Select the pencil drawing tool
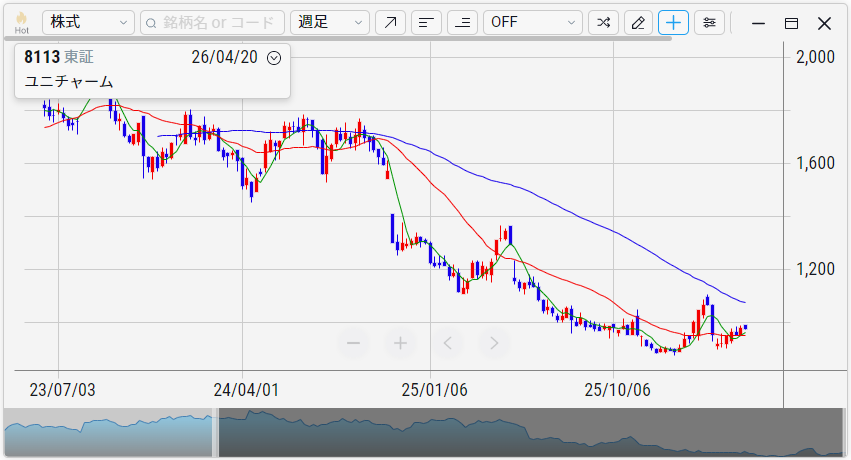 pos(638,23)
